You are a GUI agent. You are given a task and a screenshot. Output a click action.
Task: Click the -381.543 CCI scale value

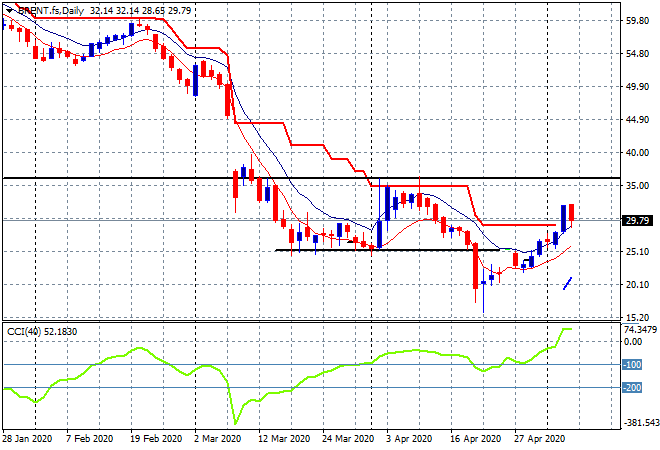[641, 422]
